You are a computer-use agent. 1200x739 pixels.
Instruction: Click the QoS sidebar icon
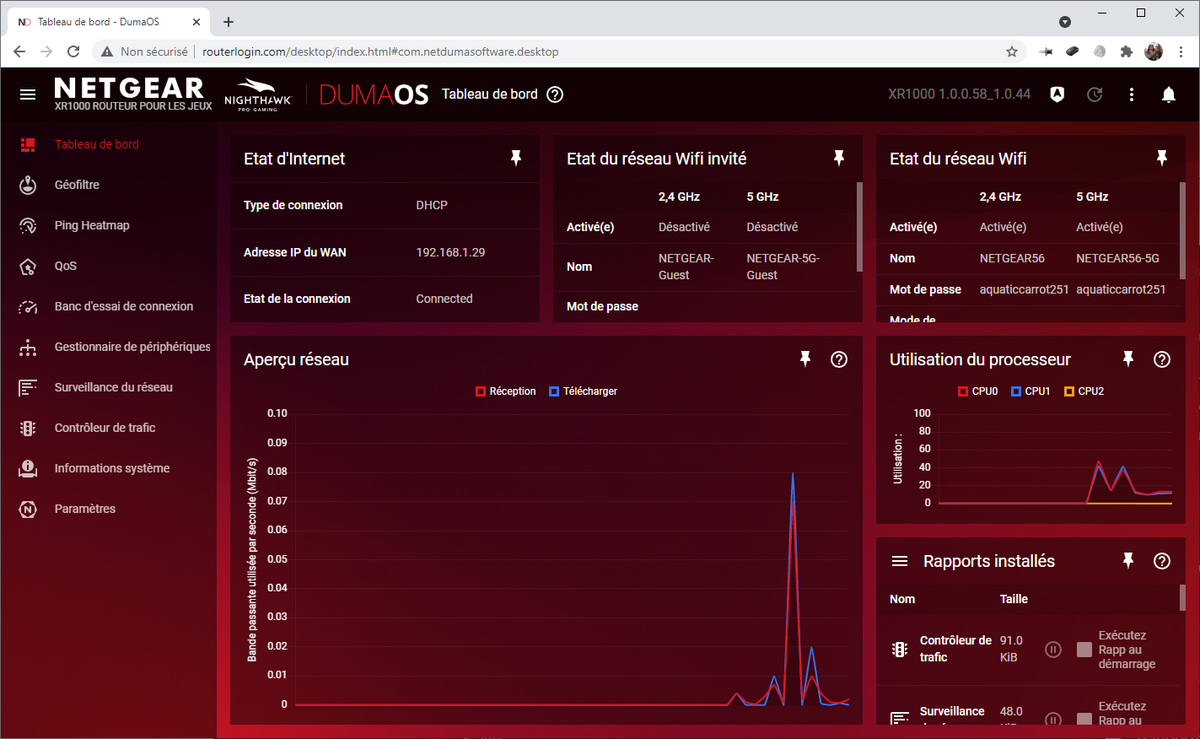(x=28, y=266)
